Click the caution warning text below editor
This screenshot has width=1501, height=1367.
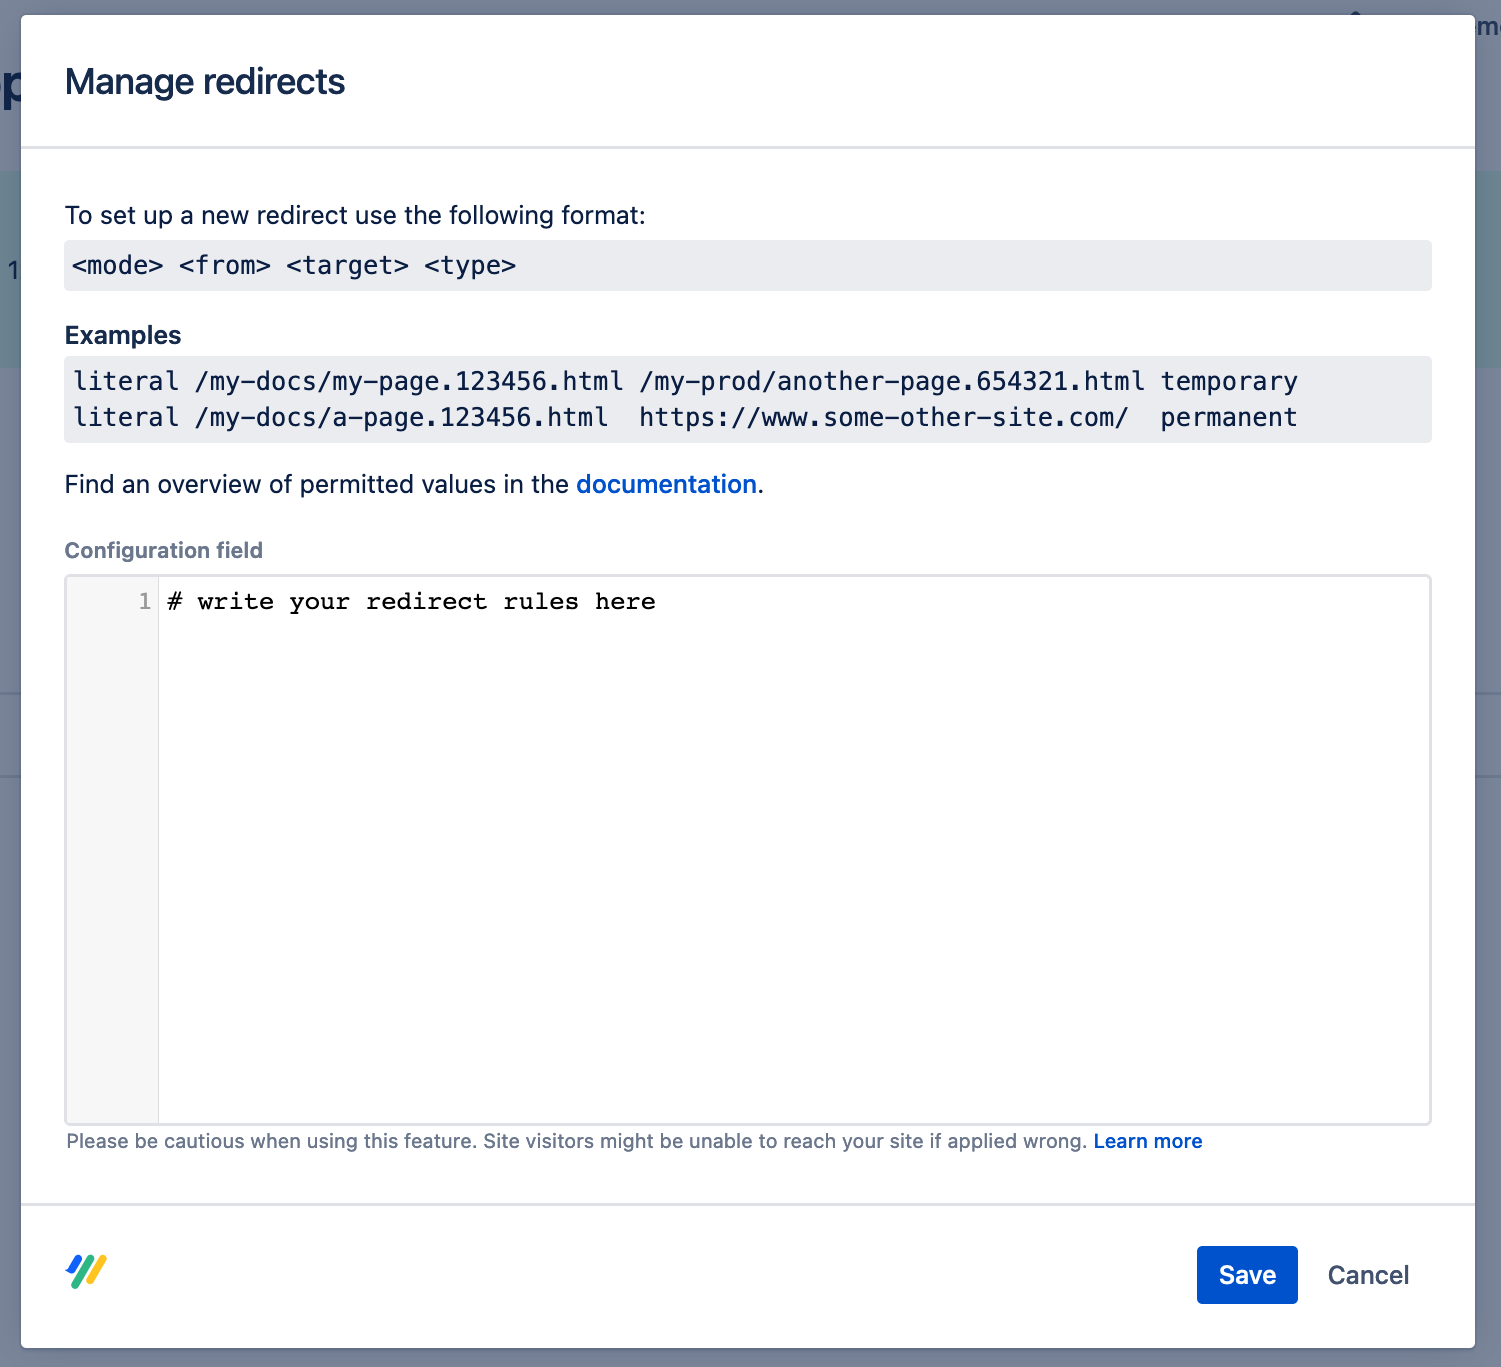pyautogui.click(x=576, y=1142)
